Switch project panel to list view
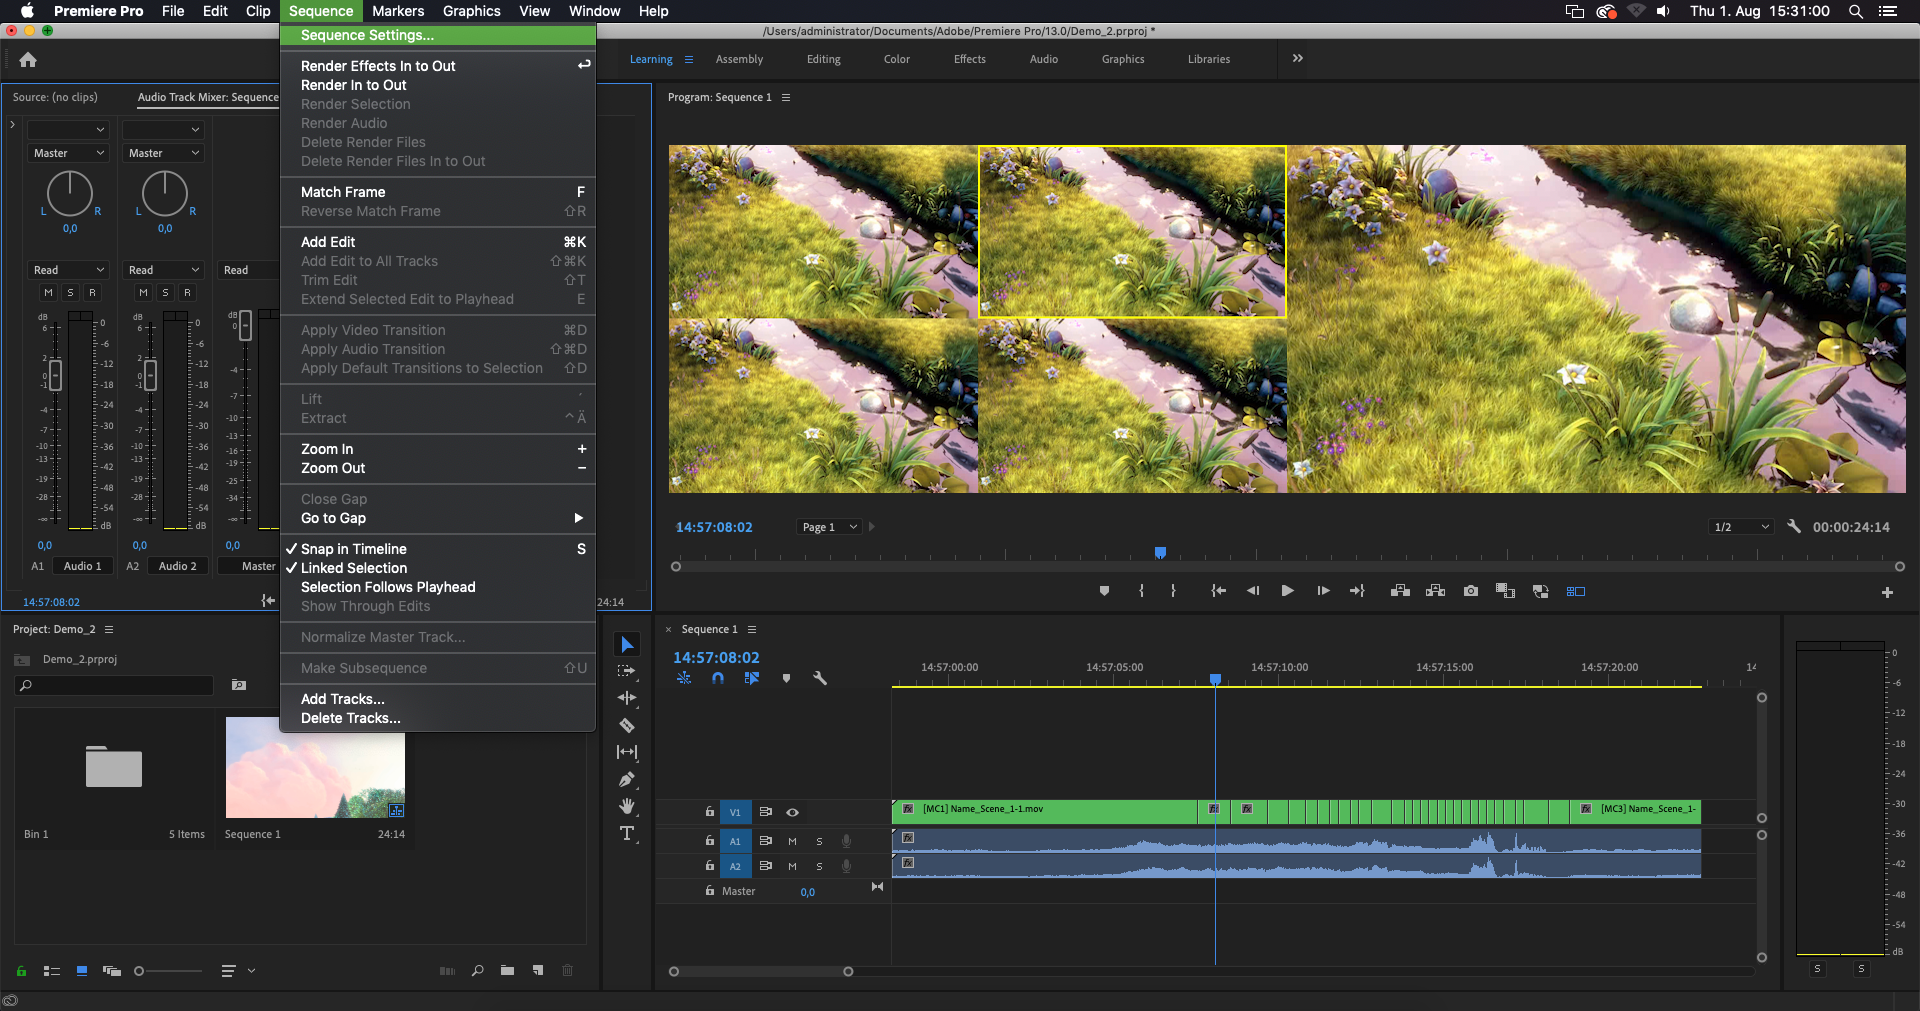The image size is (1920, 1011). click(x=52, y=971)
